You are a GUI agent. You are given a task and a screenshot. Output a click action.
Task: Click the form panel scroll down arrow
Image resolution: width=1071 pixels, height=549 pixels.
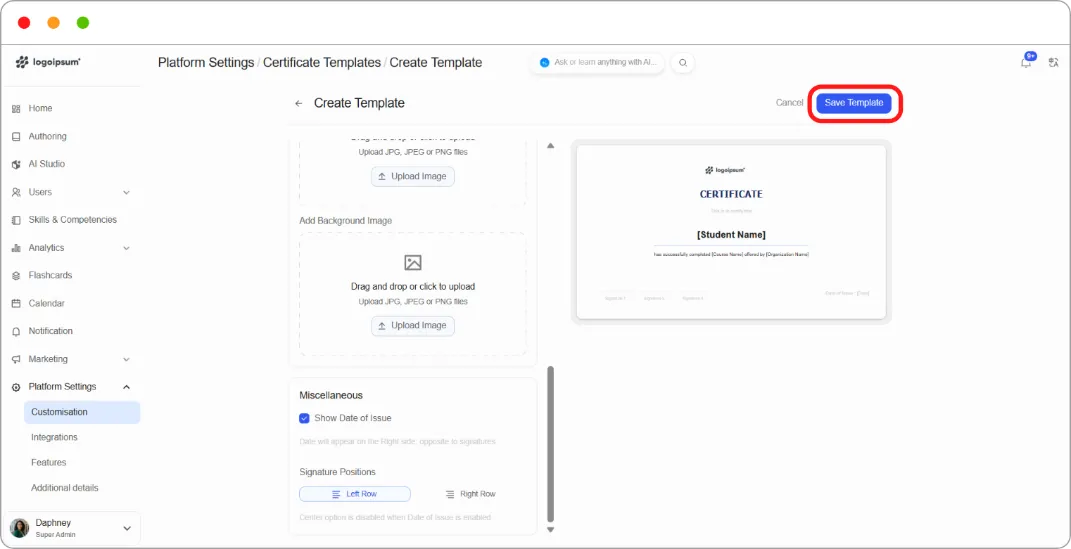[x=551, y=530]
